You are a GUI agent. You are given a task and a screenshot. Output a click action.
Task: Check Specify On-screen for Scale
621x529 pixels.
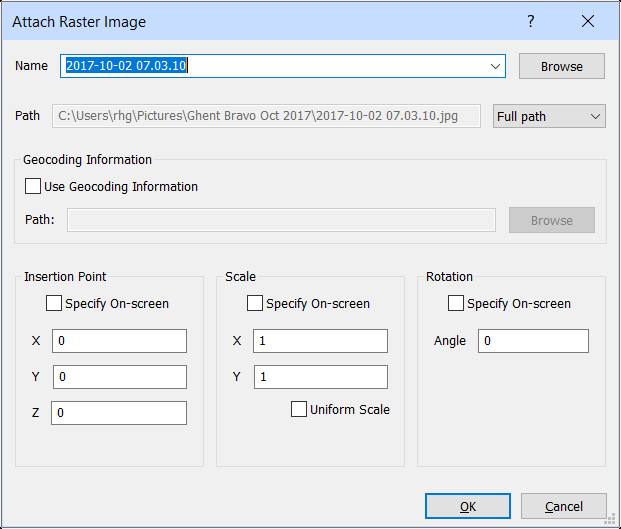tap(255, 303)
